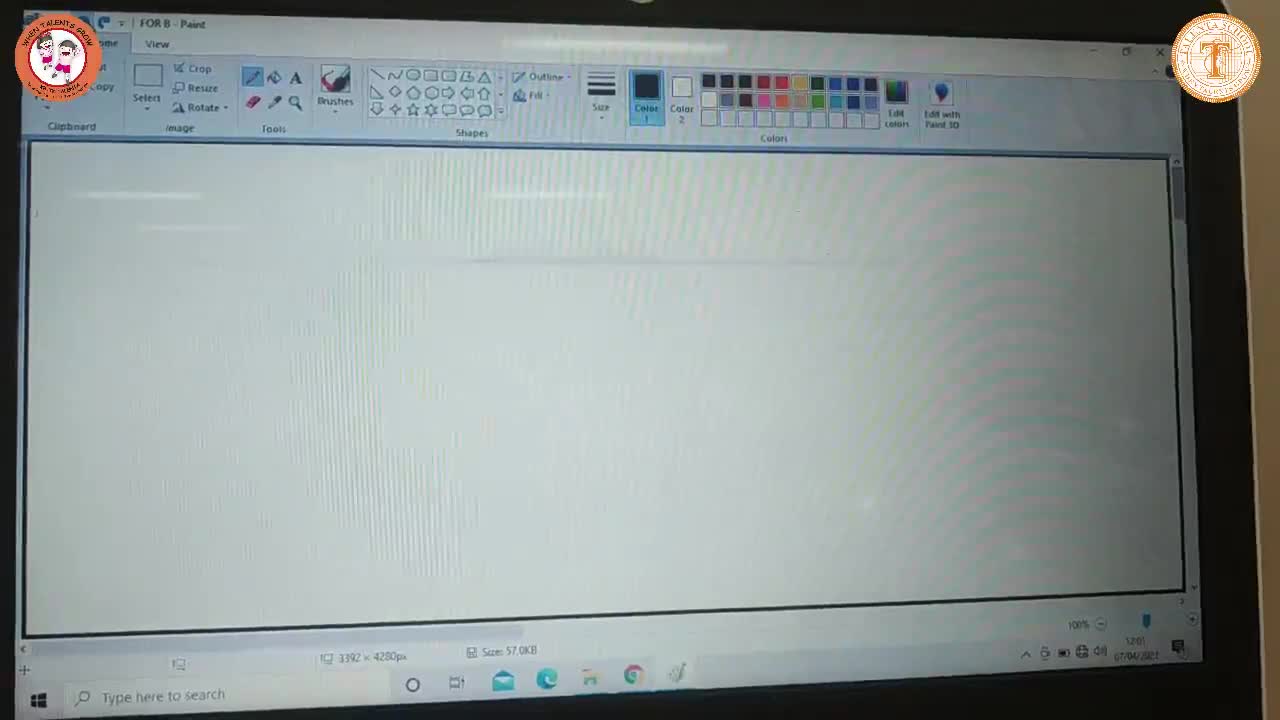Choose the Right arrow shape
Screen dimensions: 1280x720
point(449,93)
